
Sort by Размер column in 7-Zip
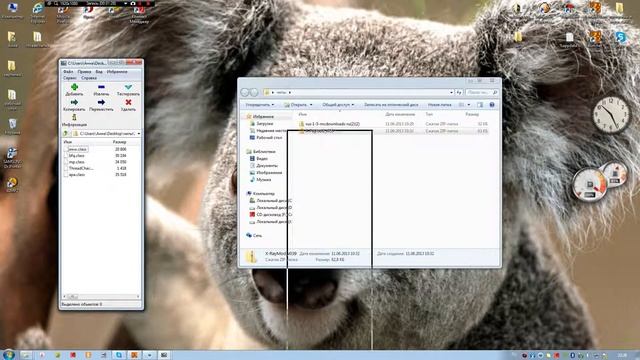point(120,142)
